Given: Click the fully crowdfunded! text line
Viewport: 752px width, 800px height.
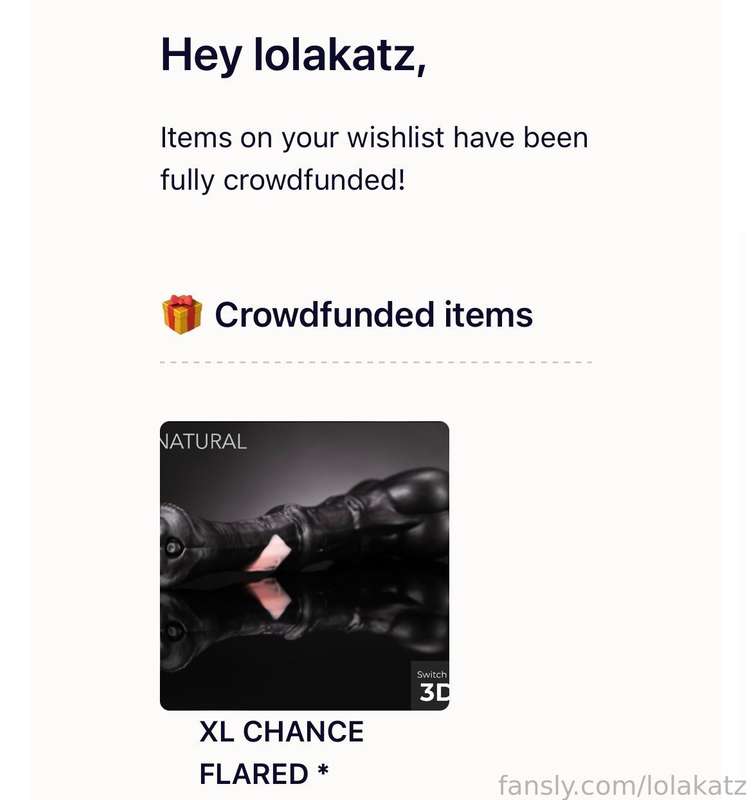Looking at the screenshot, I should coord(282,181).
